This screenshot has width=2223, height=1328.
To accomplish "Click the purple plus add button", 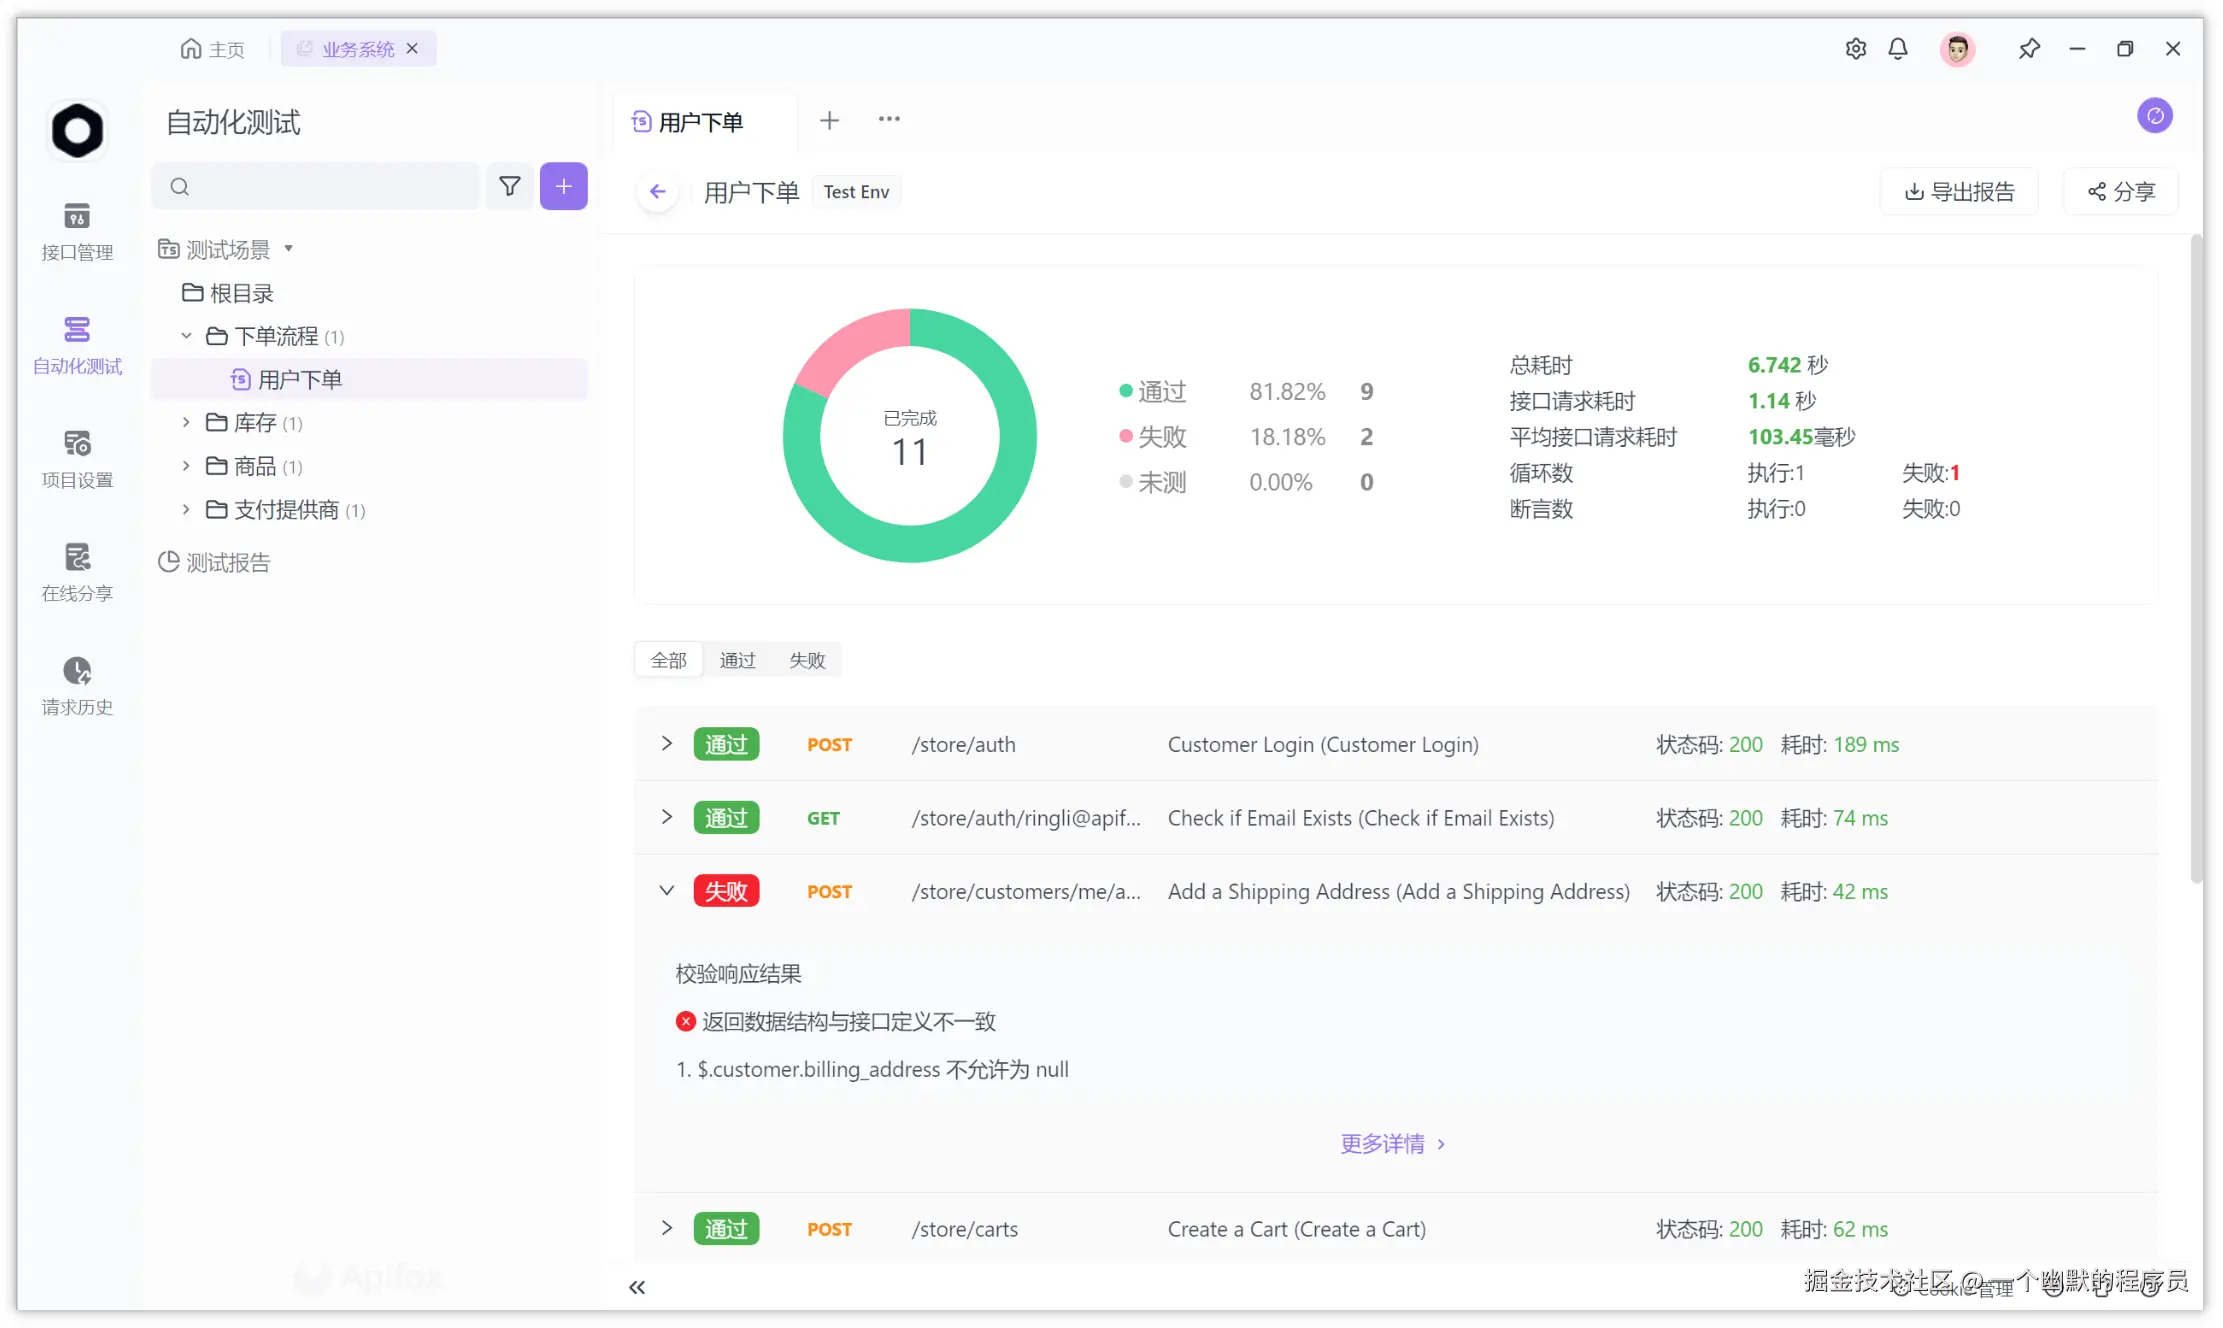I will 563,187.
